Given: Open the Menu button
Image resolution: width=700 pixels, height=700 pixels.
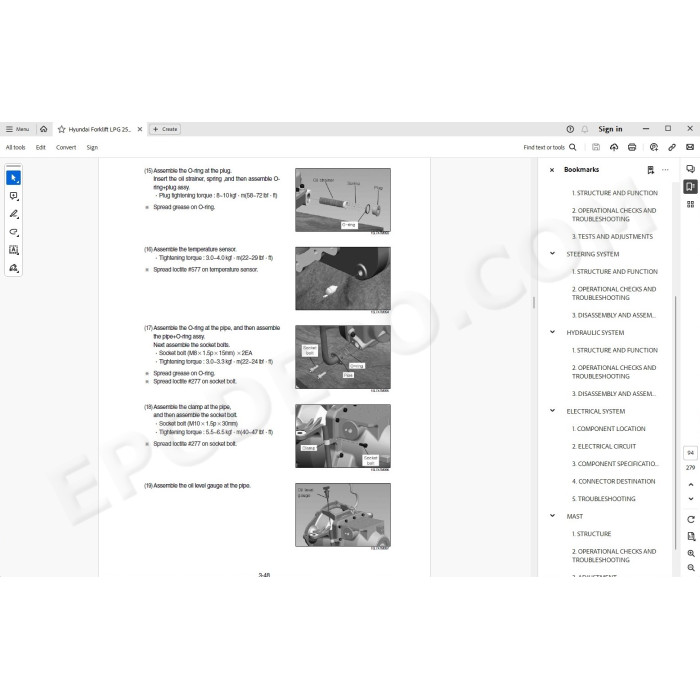Looking at the screenshot, I should (x=17, y=129).
